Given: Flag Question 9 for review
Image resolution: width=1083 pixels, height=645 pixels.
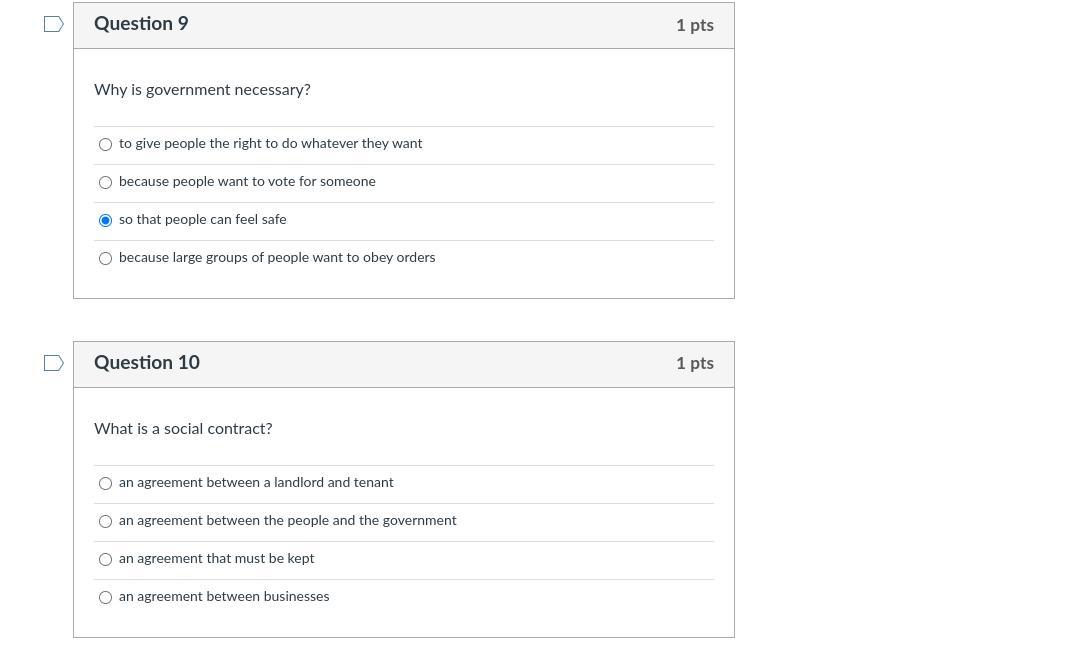Looking at the screenshot, I should 54,24.
